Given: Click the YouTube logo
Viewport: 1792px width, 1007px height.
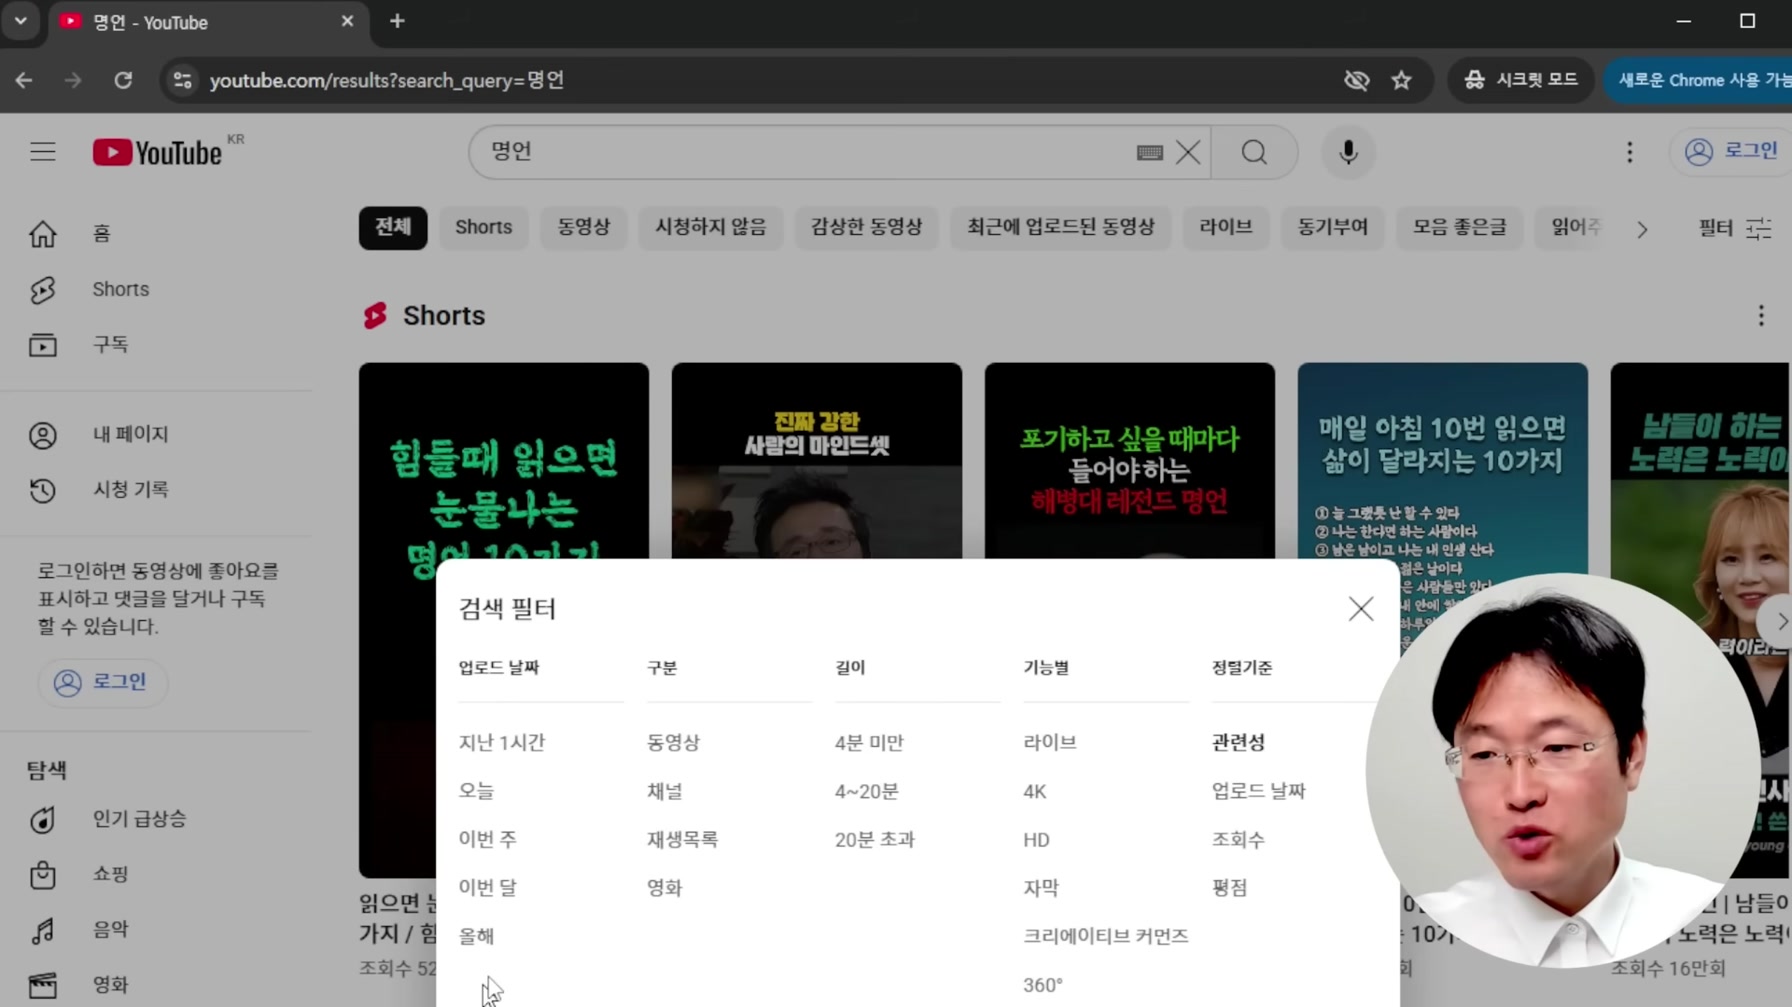Looking at the screenshot, I should click(x=157, y=152).
